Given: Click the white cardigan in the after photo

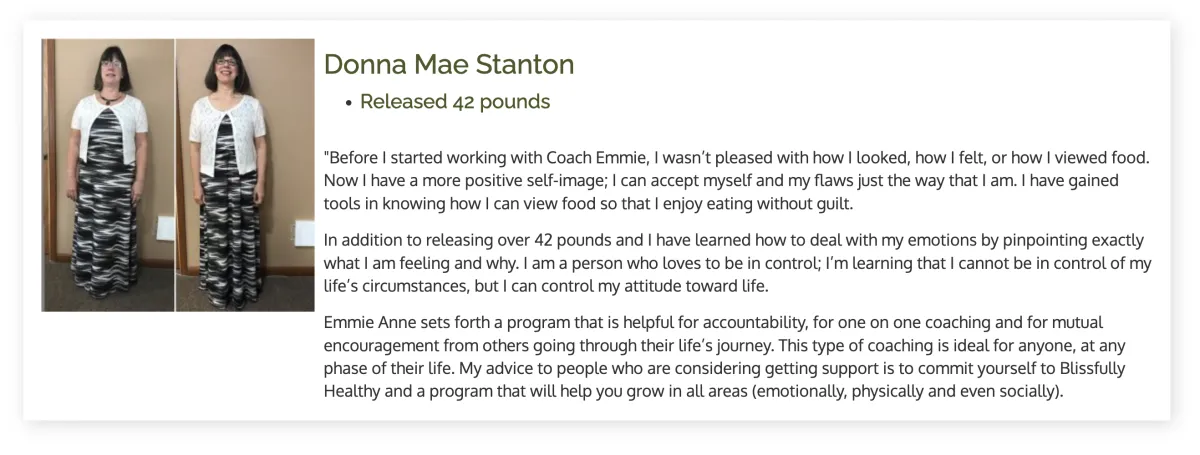Looking at the screenshot, I should (228, 136).
